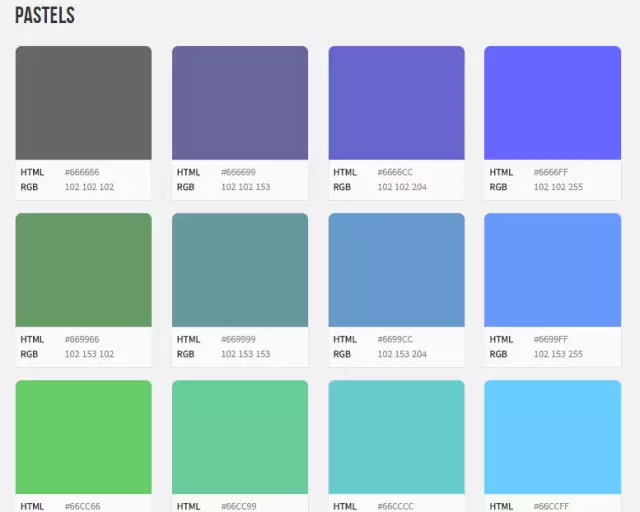640x512 pixels.
Task: Click the gray #666666 color swatch
Action: pyautogui.click(x=83, y=103)
